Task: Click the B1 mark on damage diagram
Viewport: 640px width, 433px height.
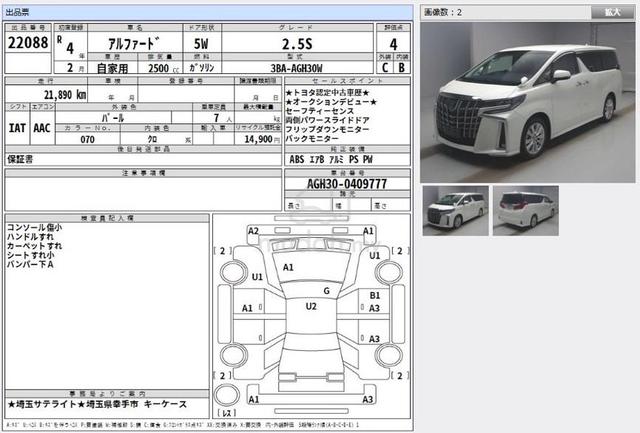Action: tap(375, 295)
